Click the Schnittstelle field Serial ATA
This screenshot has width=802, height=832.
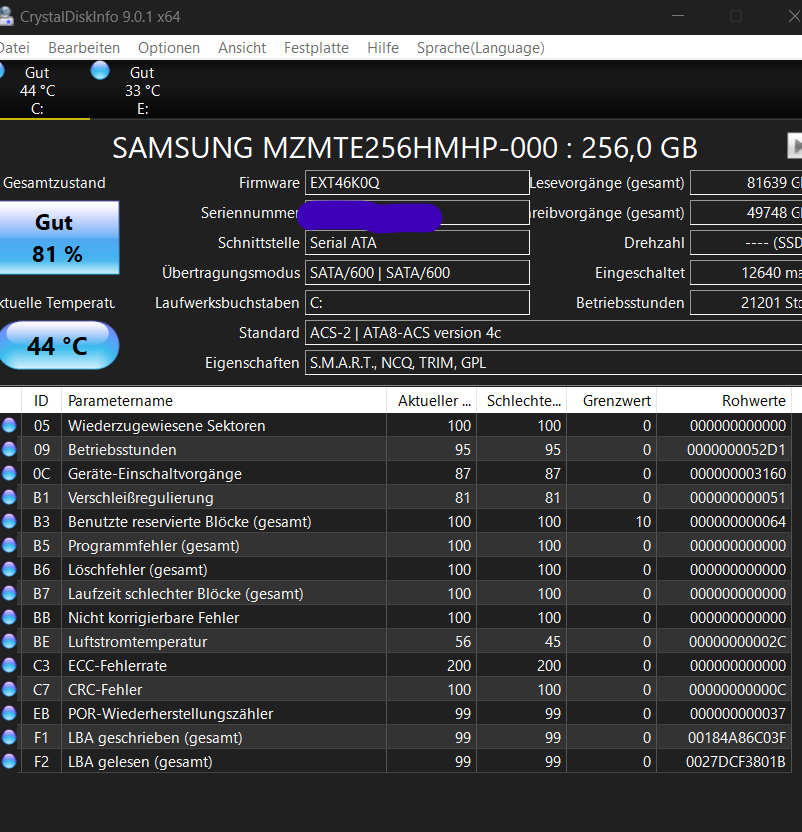(x=417, y=243)
